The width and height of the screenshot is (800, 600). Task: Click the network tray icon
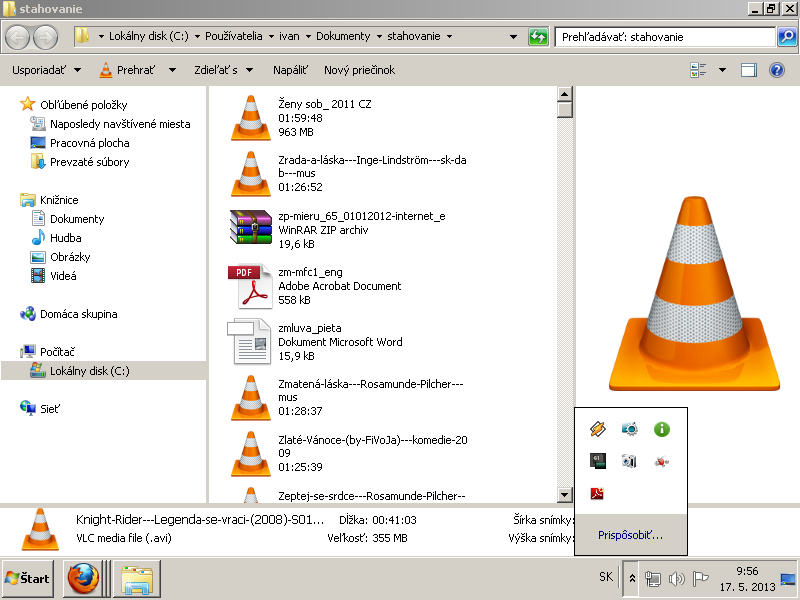point(653,579)
